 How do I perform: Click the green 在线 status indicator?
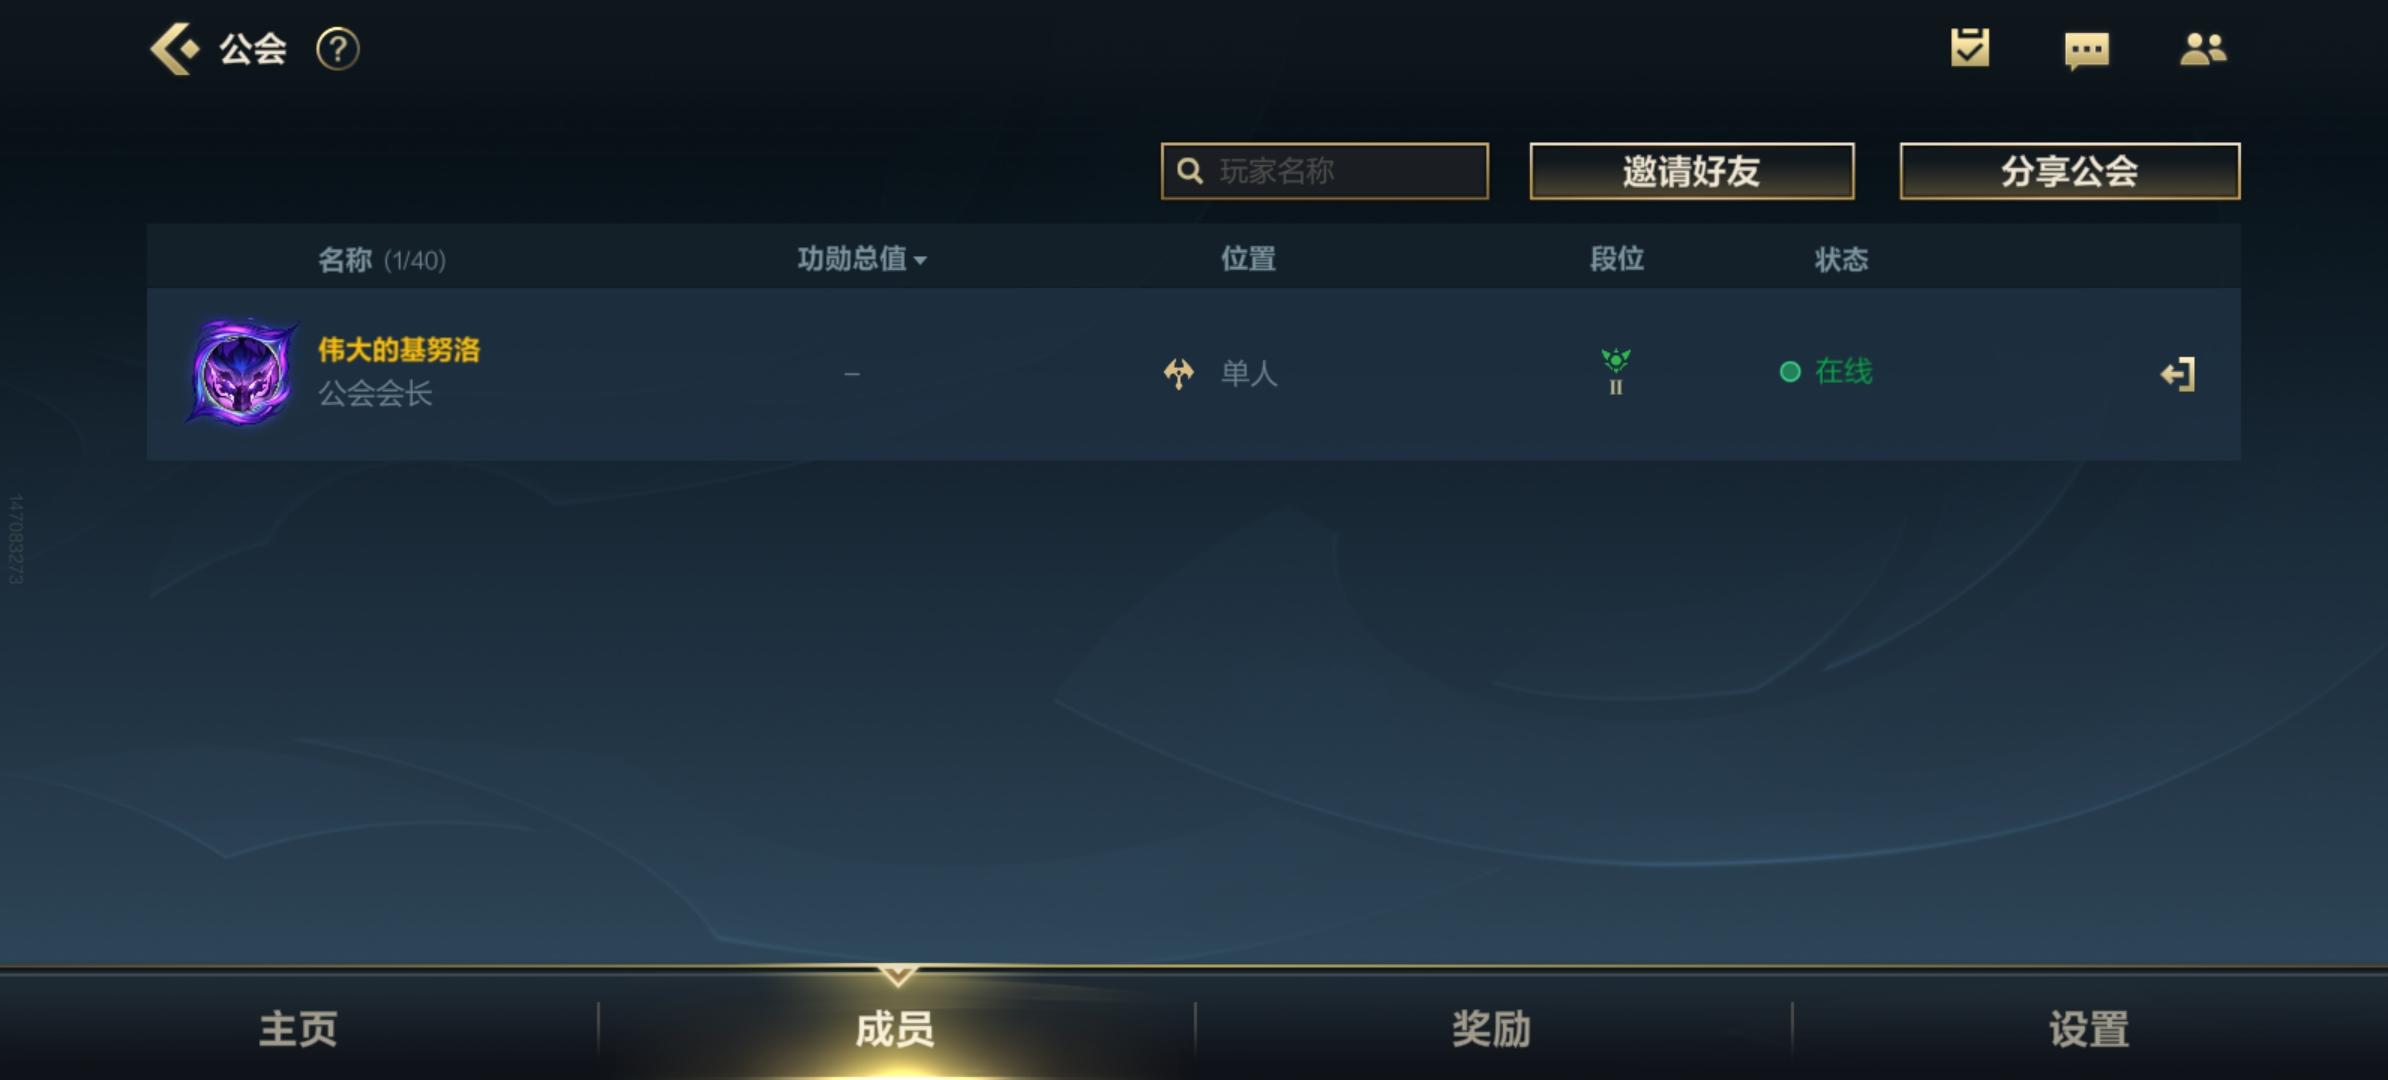click(1826, 372)
